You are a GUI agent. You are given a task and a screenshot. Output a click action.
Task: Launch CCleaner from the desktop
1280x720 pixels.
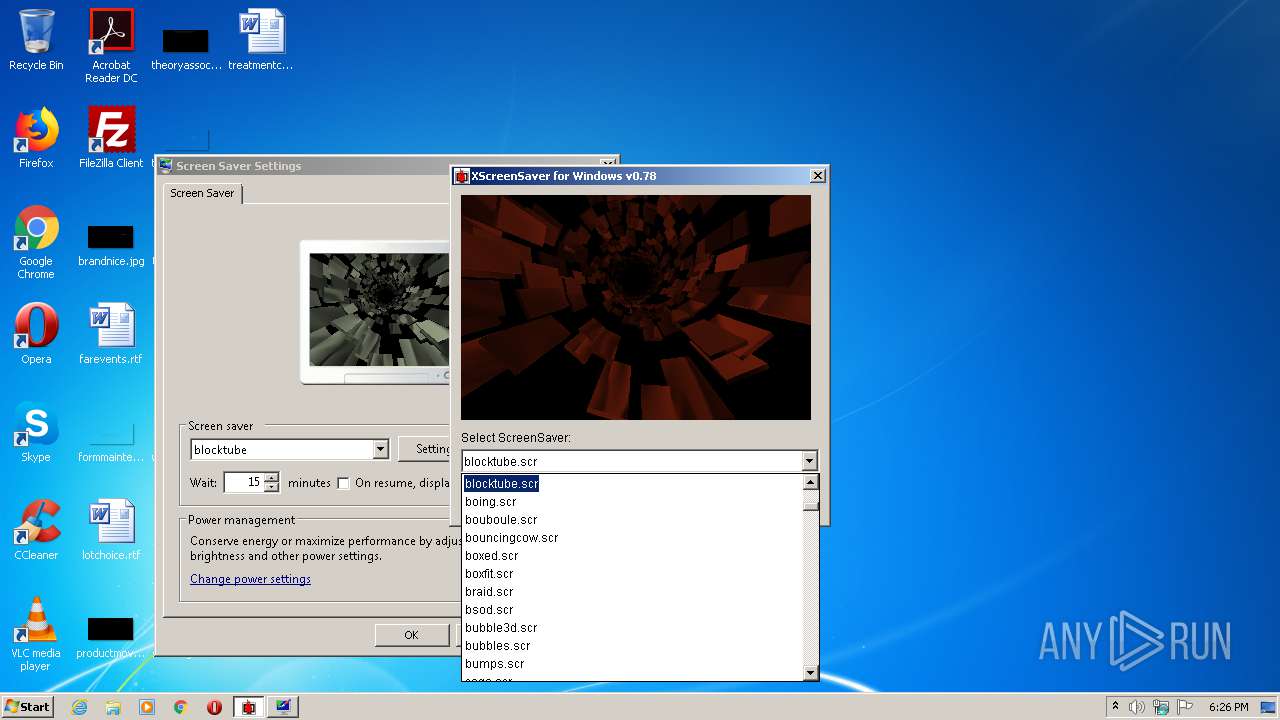36,530
